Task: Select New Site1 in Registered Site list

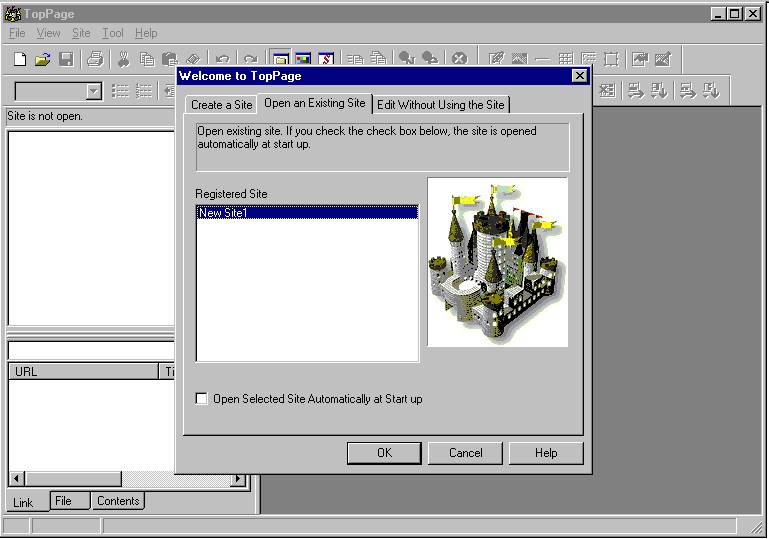Action: coord(307,212)
